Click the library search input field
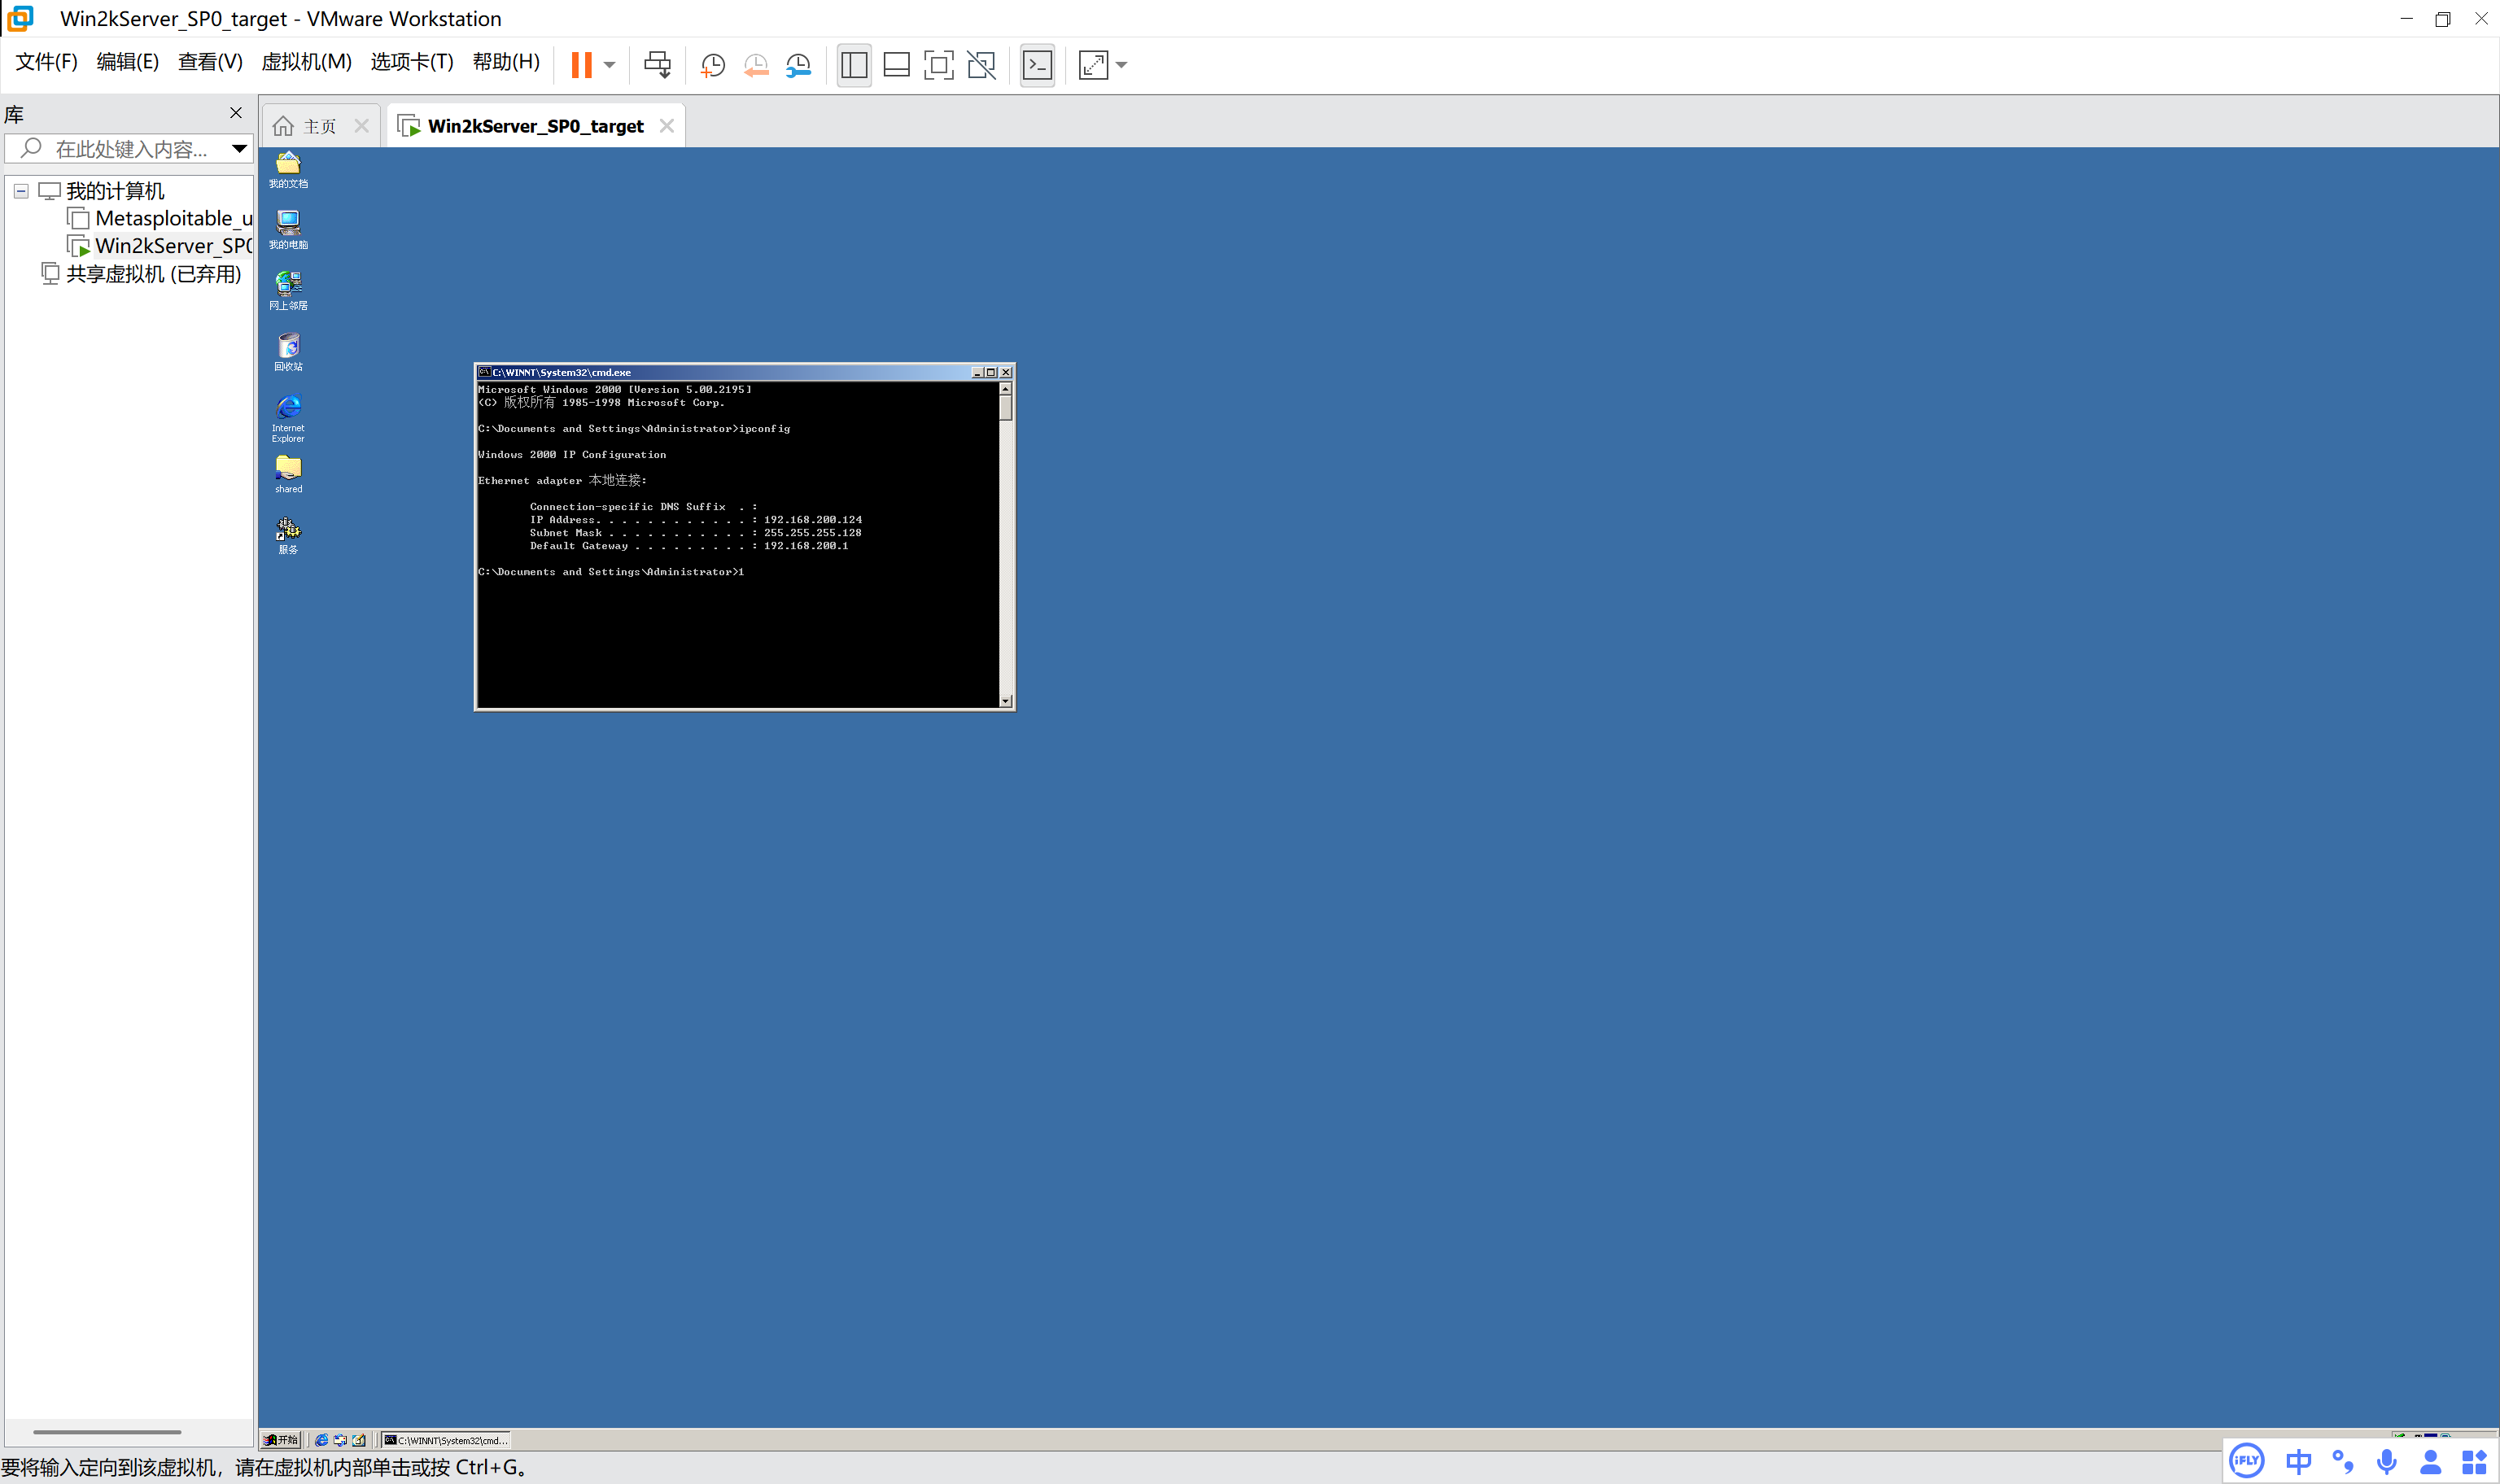The width and height of the screenshot is (2500, 1484). 130,149
